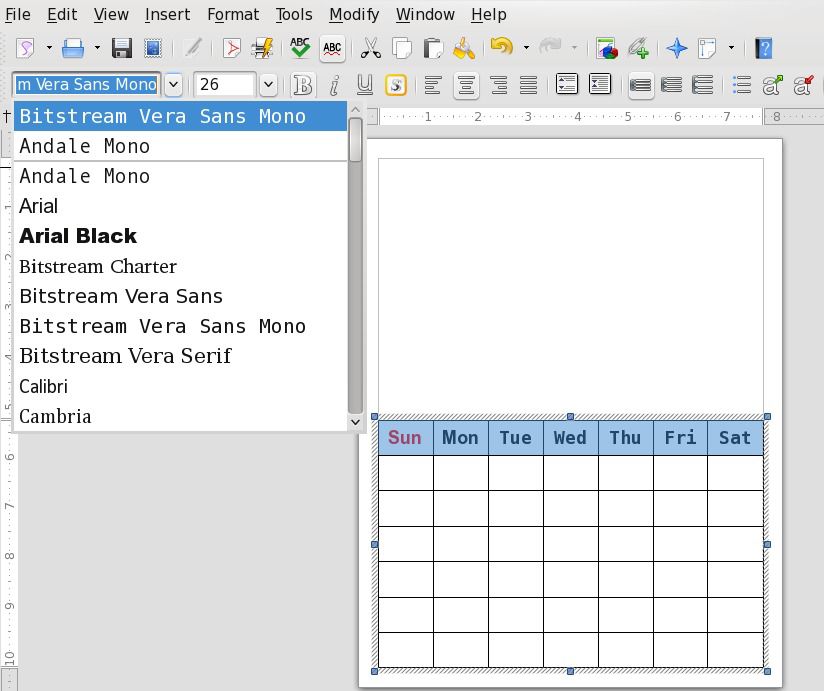Click the Cut scissors icon
This screenshot has height=691, width=824.
pyautogui.click(x=370, y=48)
